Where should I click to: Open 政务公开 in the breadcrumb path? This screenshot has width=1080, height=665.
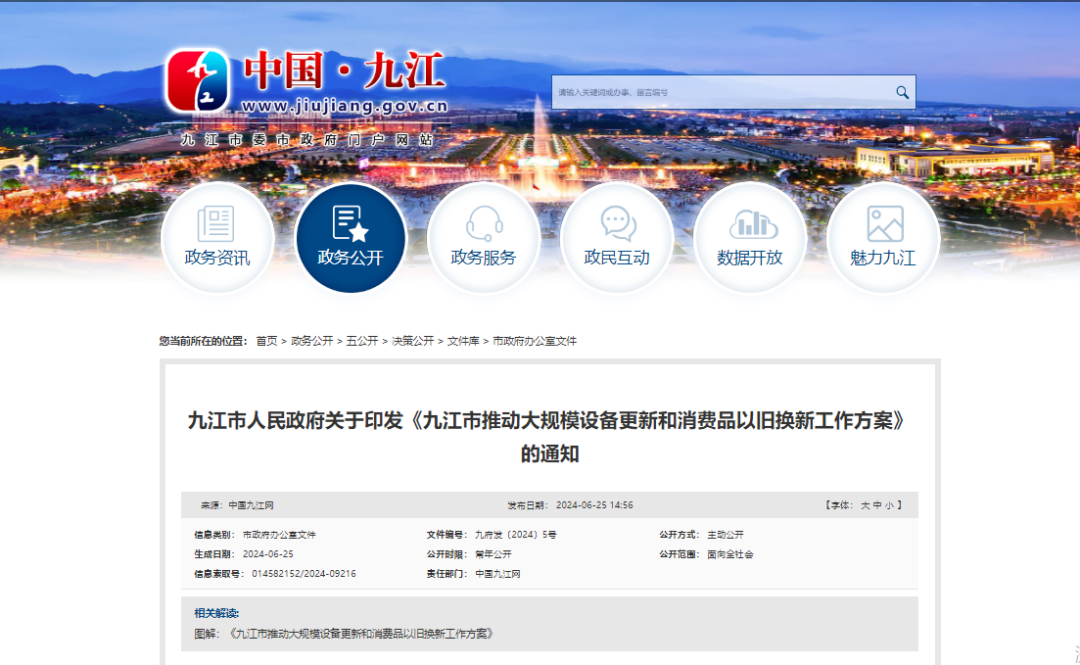tap(312, 341)
